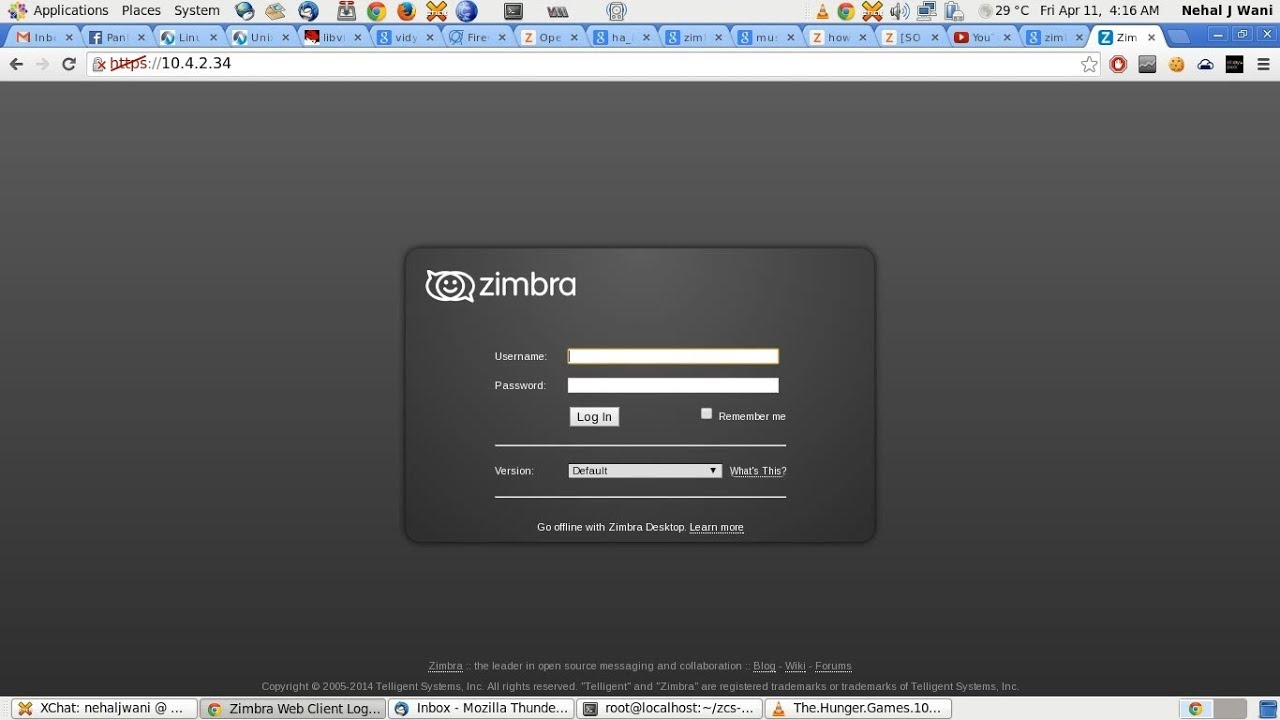
Task: Switch to root@localhost terminal taskbar window
Action: click(669, 708)
